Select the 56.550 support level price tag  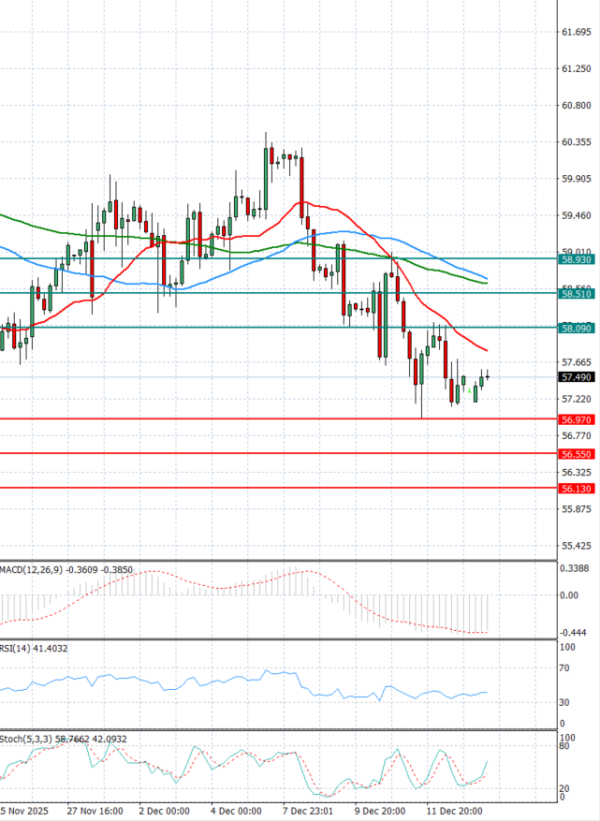click(x=575, y=454)
